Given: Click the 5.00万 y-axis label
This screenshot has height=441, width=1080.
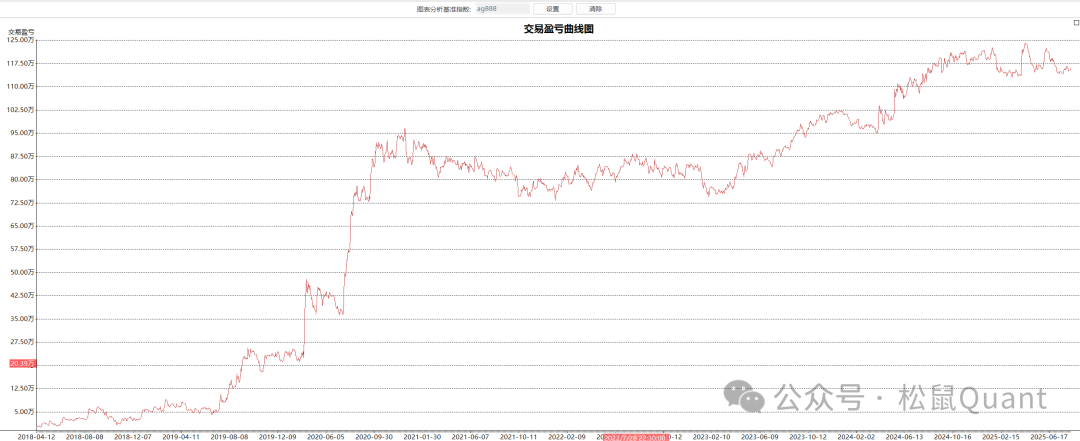Looking at the screenshot, I should point(24,412).
